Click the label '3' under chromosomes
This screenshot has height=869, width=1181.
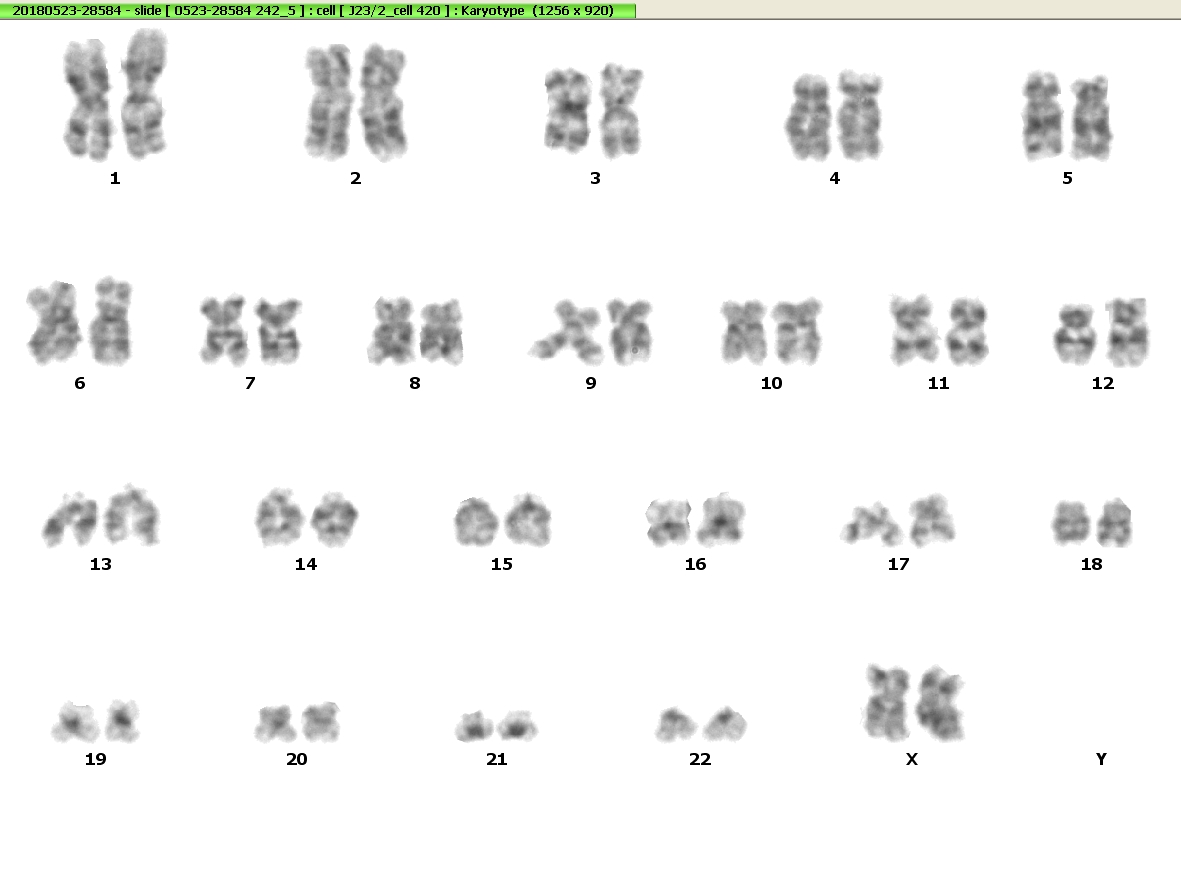595,178
